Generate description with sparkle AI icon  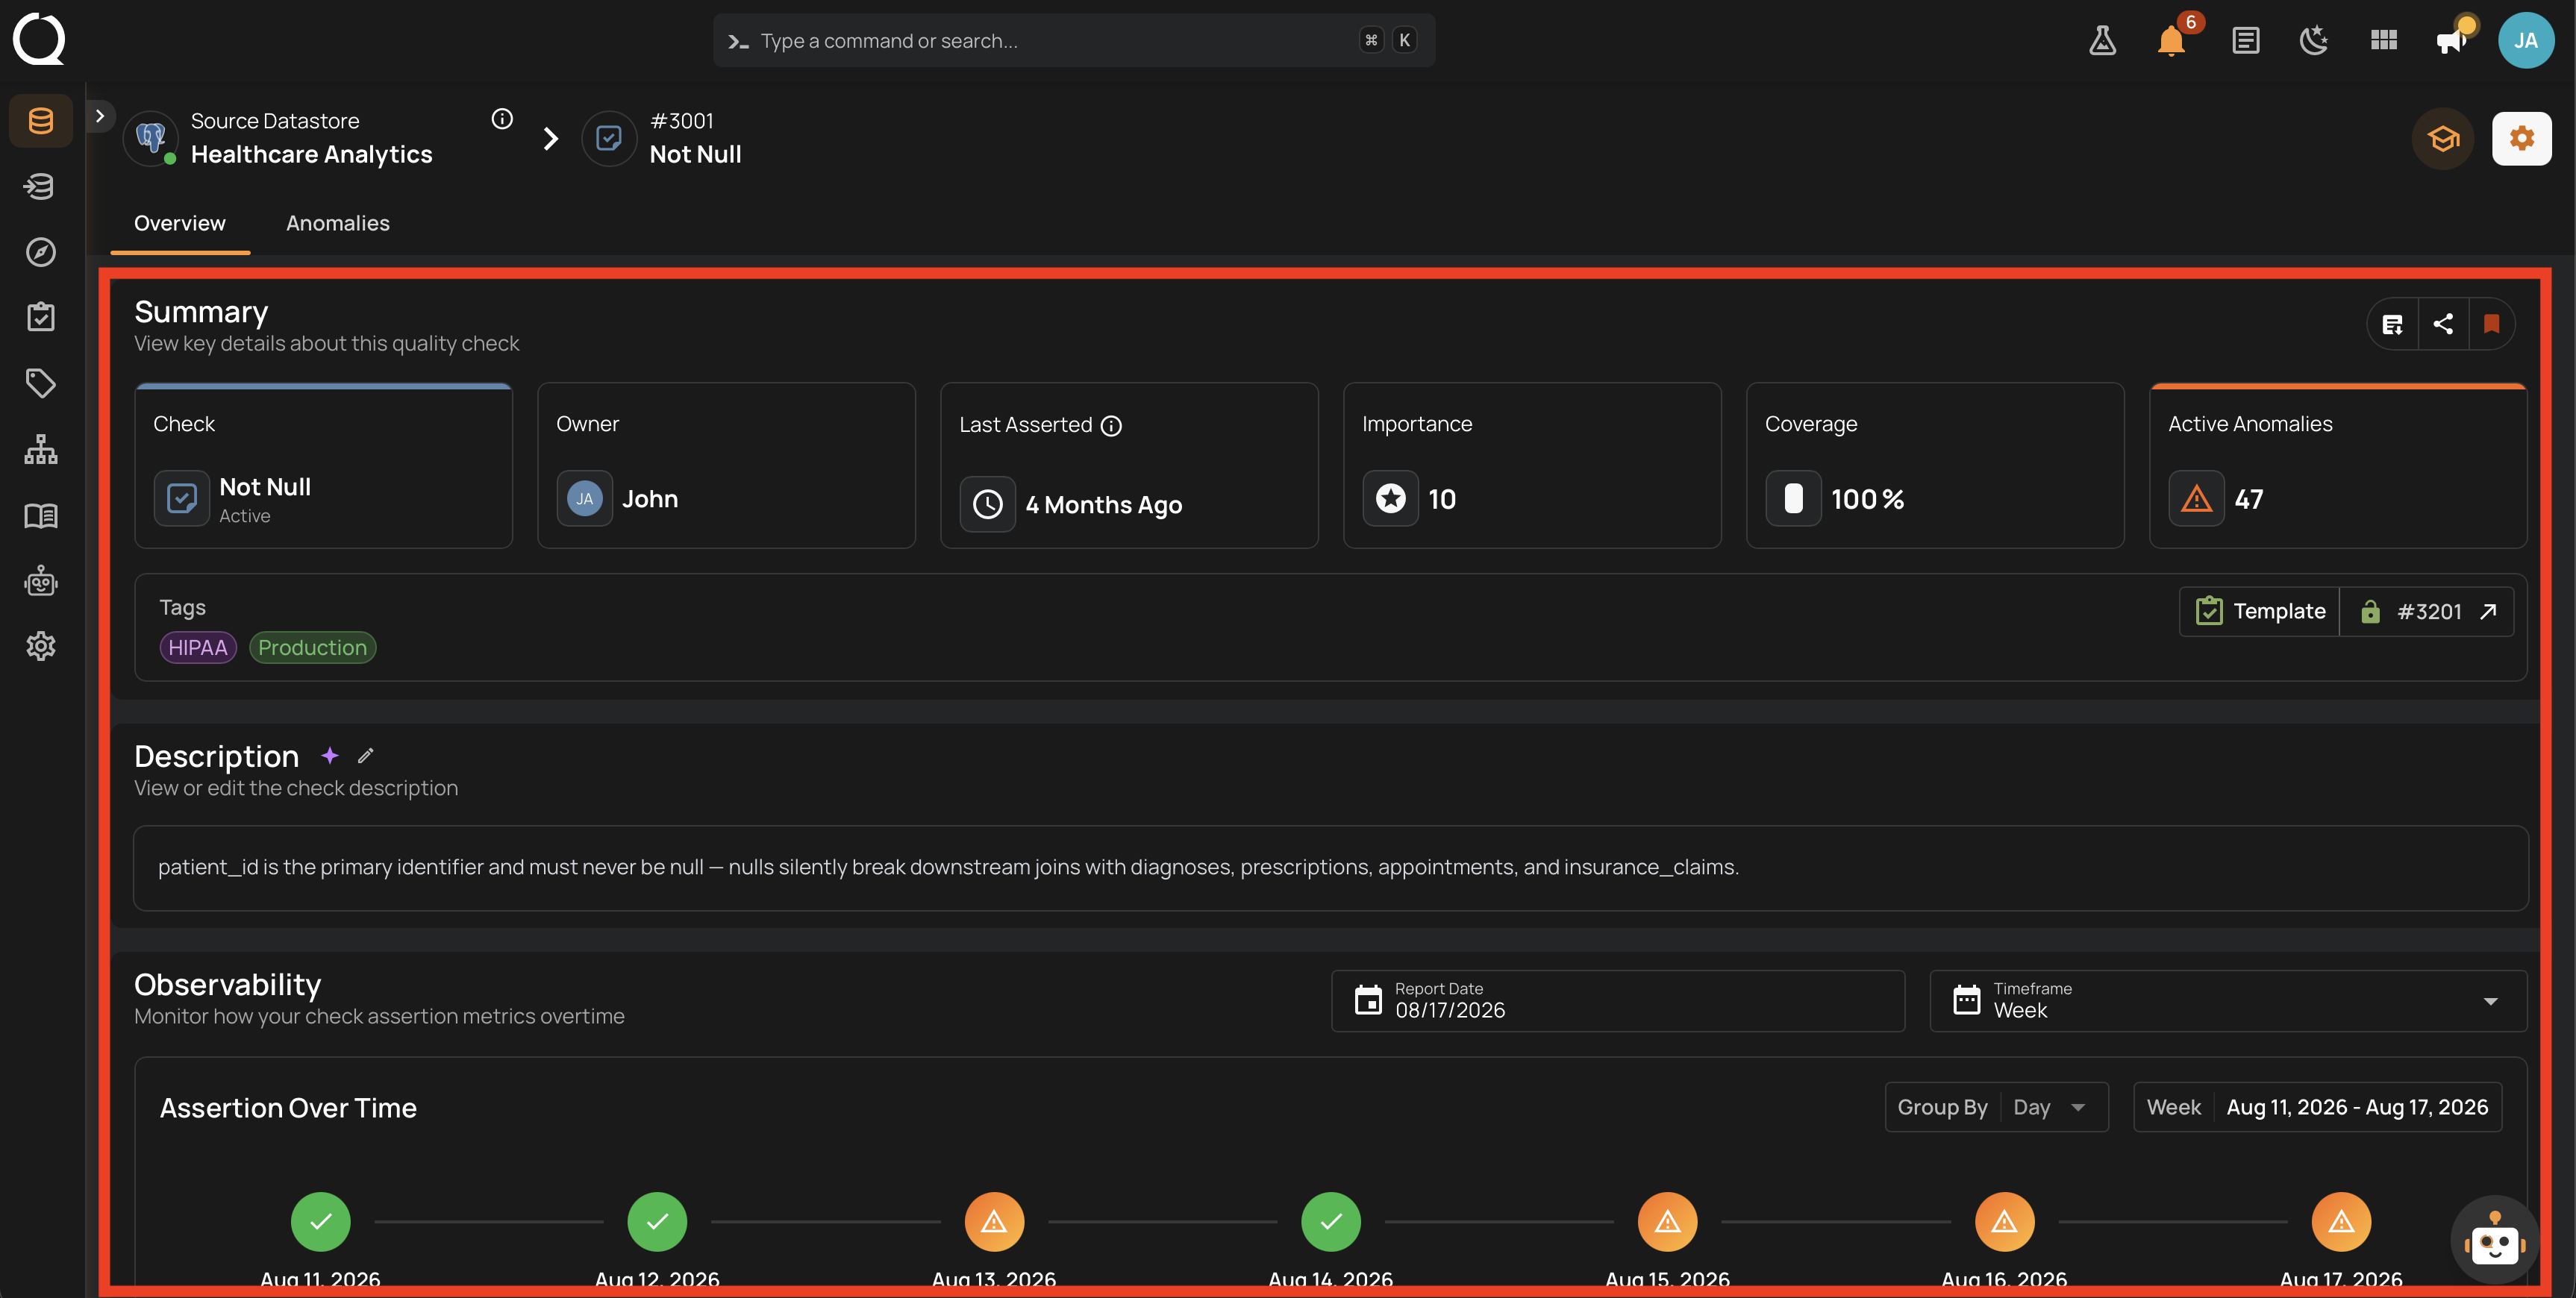pos(329,756)
